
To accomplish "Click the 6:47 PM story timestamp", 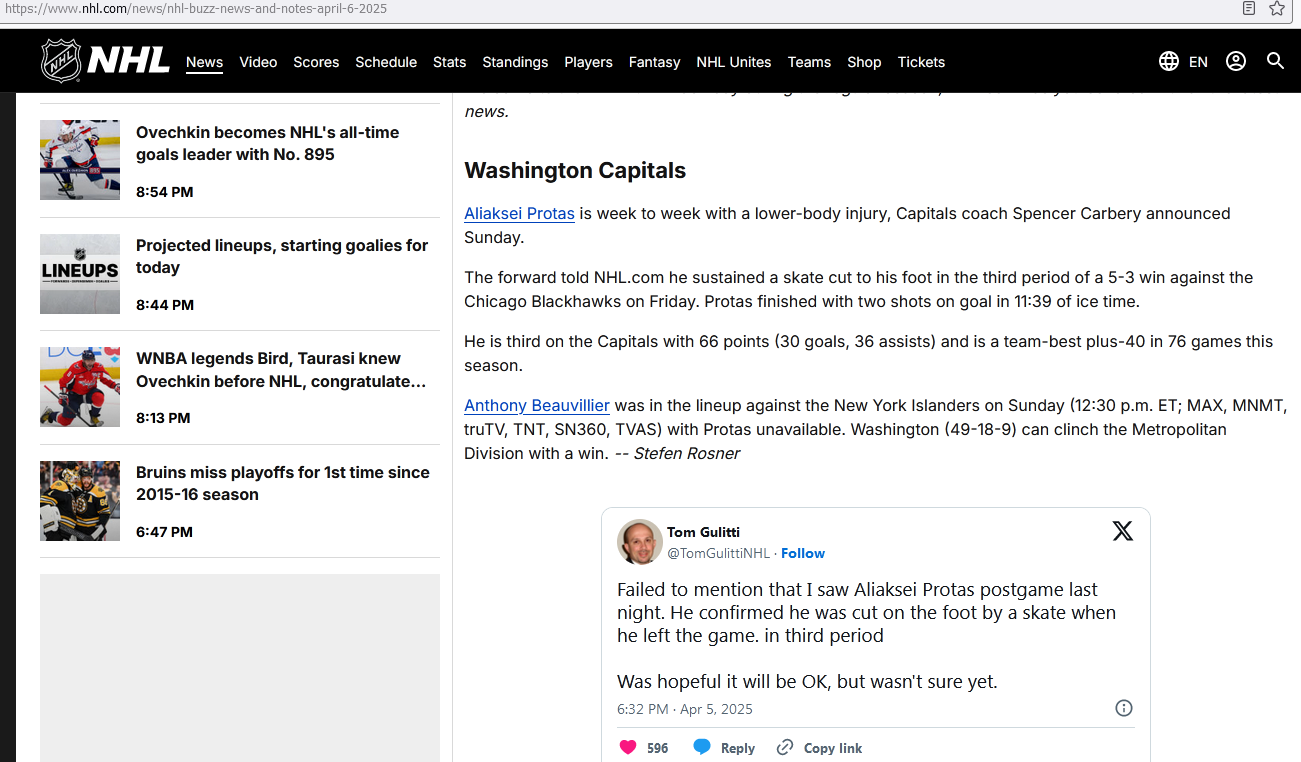I will [164, 532].
